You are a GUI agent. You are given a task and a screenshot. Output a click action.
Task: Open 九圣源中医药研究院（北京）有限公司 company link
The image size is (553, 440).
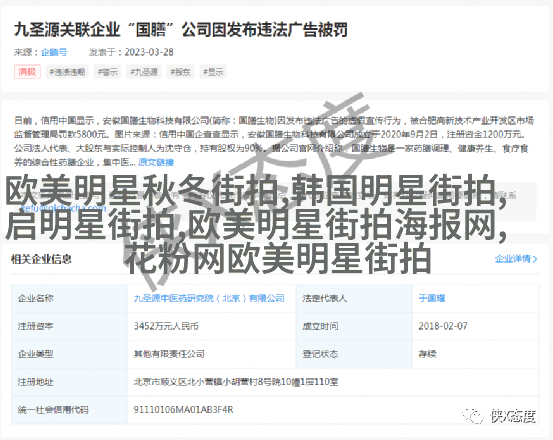tap(209, 298)
